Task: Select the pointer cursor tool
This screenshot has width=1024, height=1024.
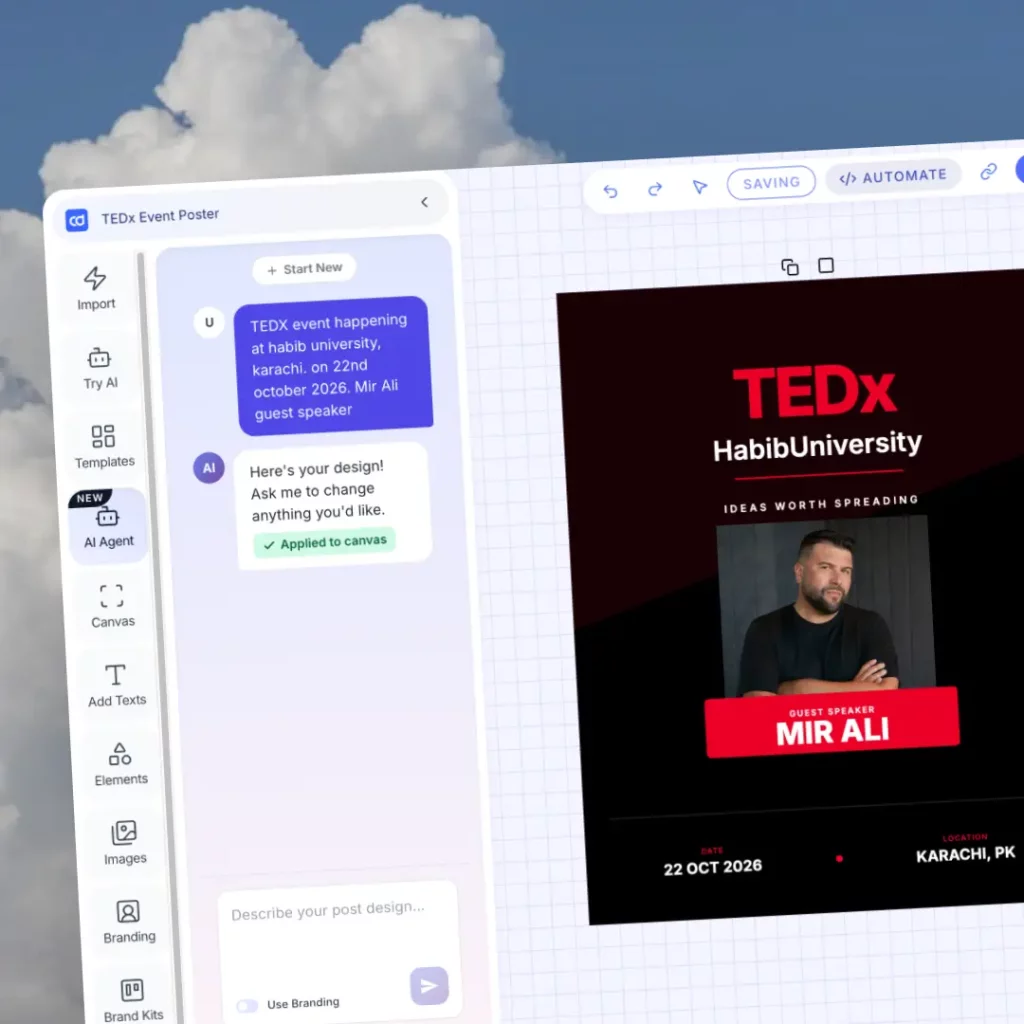Action: click(x=699, y=187)
